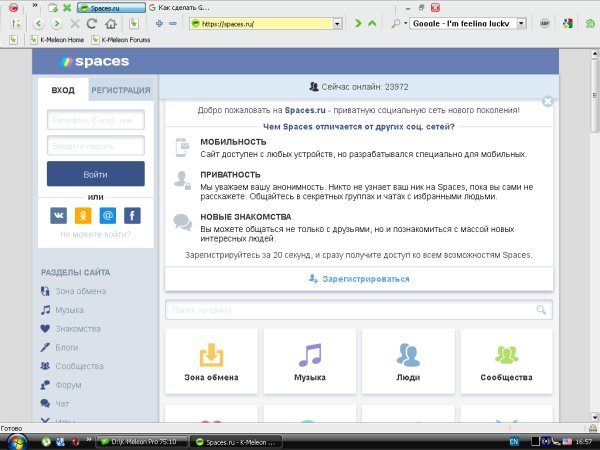Open the Зона обмена tile
600x450 pixels.
(x=211, y=361)
